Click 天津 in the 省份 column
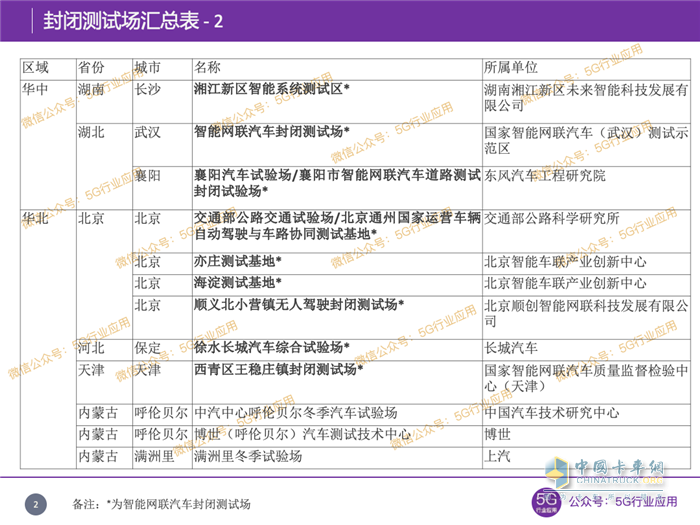Viewport: 700px width, 525px height. [x=104, y=382]
